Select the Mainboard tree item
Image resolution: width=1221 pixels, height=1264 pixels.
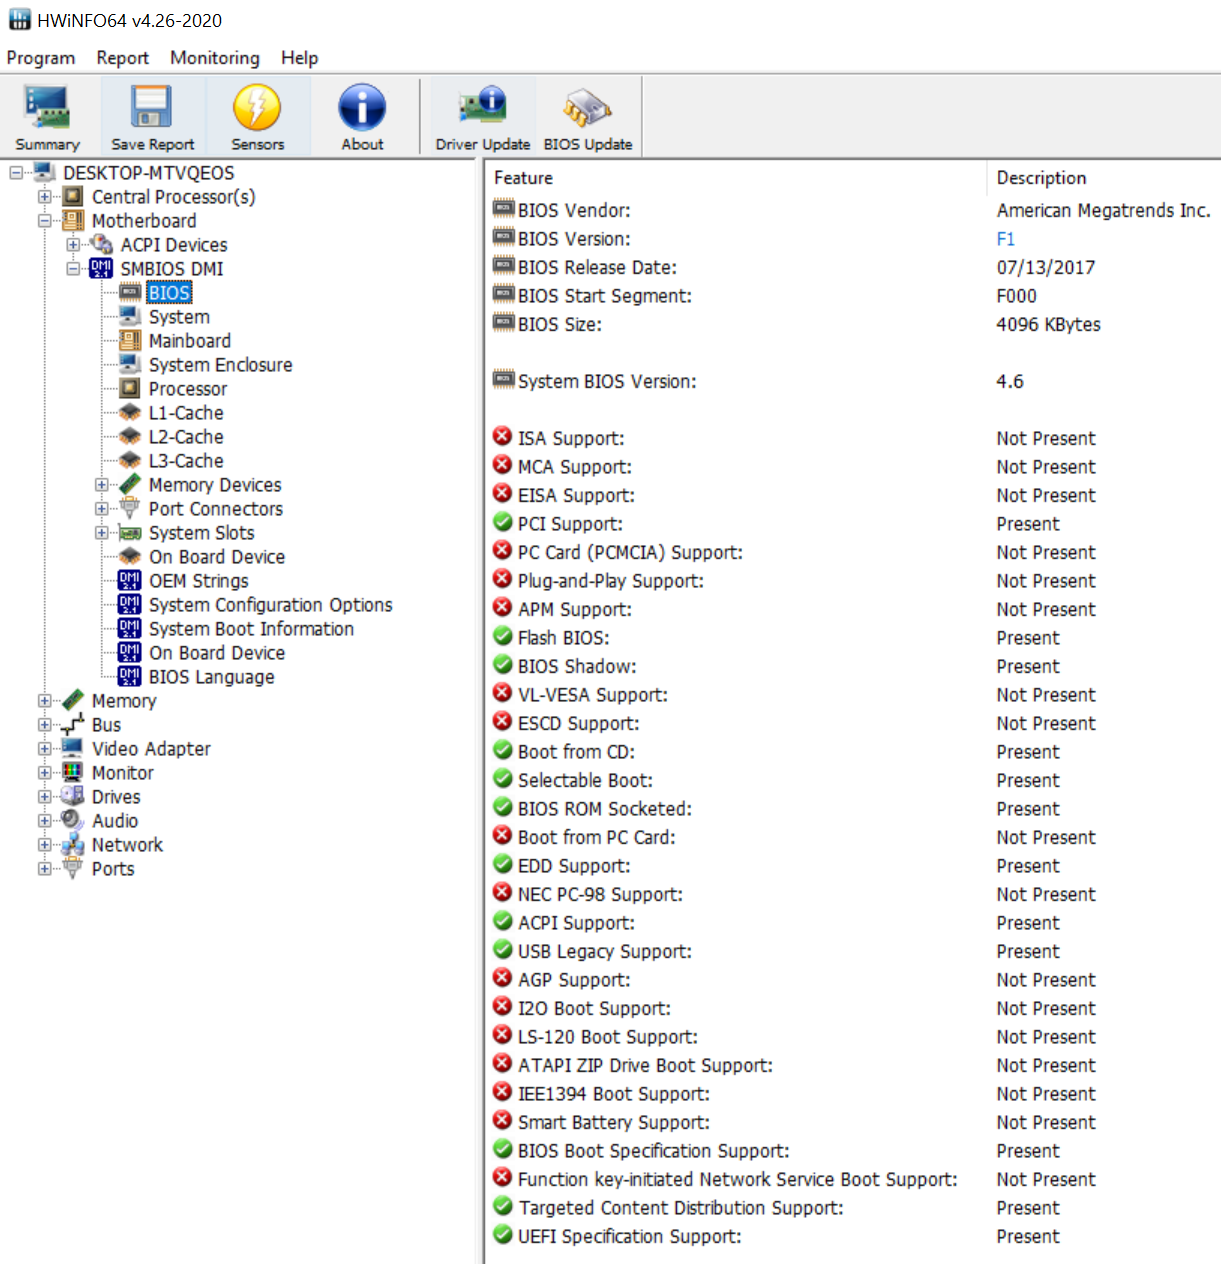coord(189,341)
